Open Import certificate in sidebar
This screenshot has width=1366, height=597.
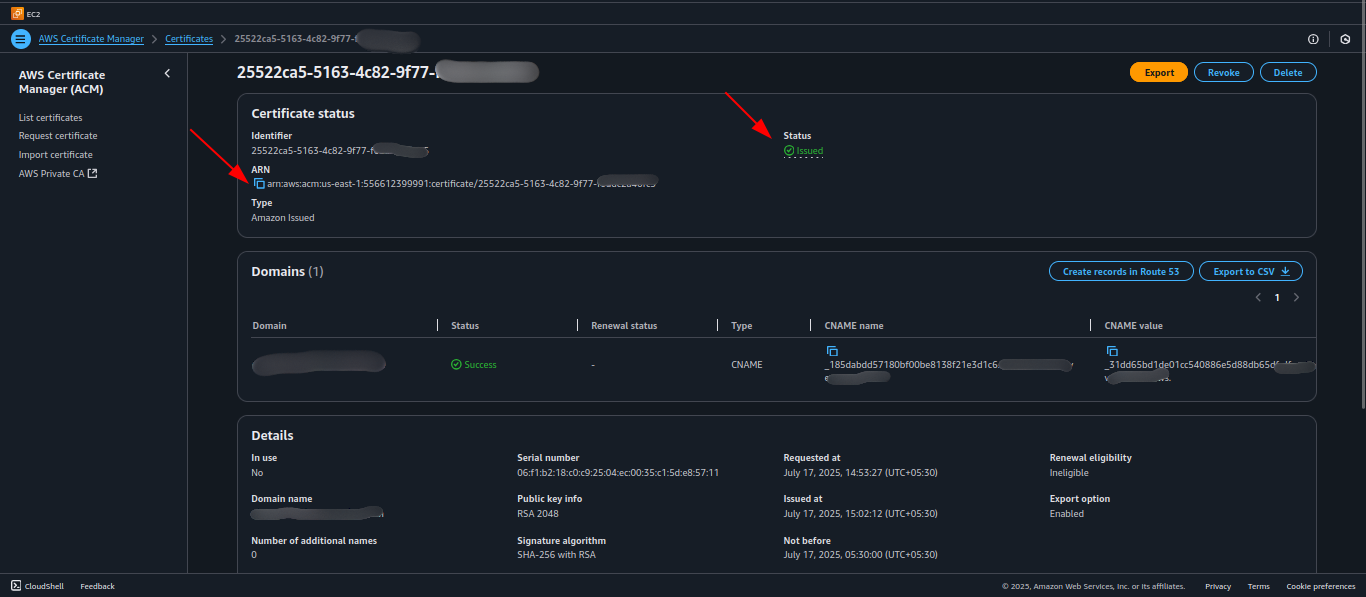click(55, 155)
